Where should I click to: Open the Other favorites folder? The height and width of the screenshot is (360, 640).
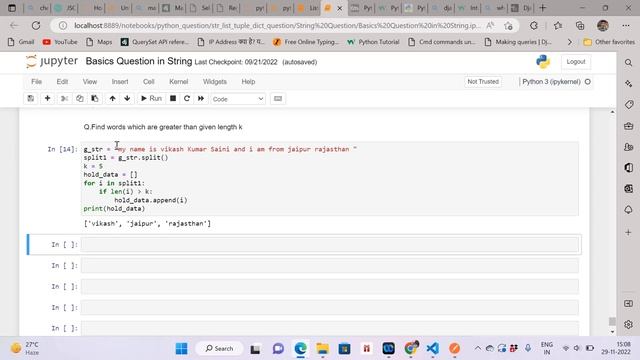tap(609, 42)
